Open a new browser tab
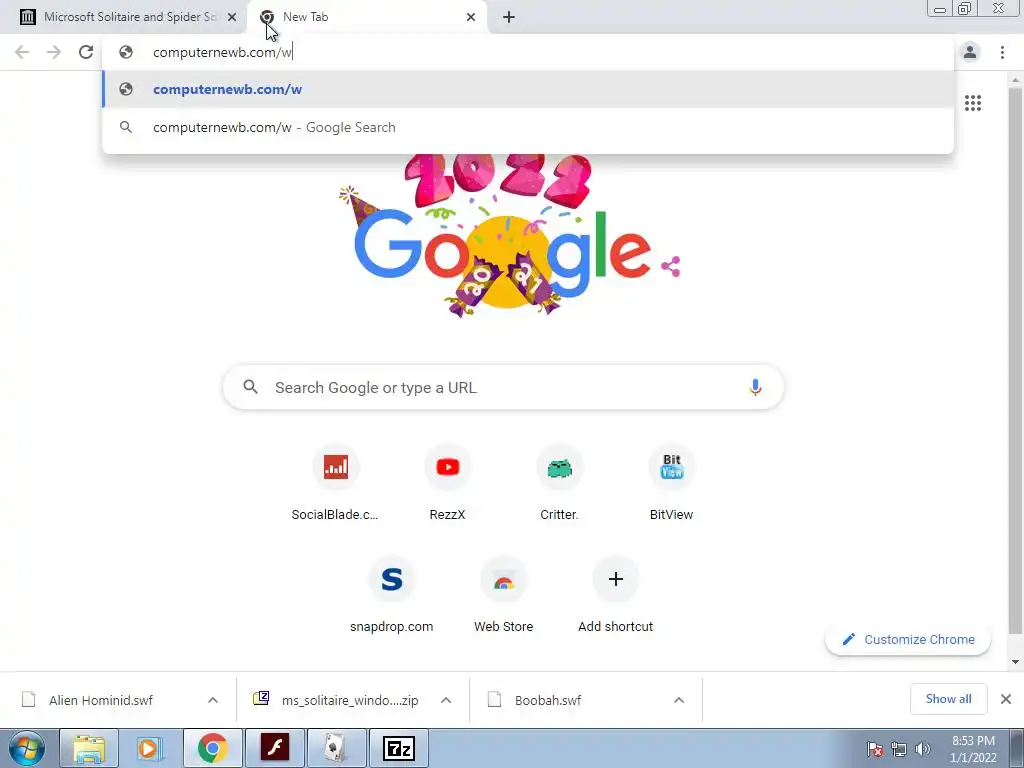The height and width of the screenshot is (768, 1024). (509, 17)
